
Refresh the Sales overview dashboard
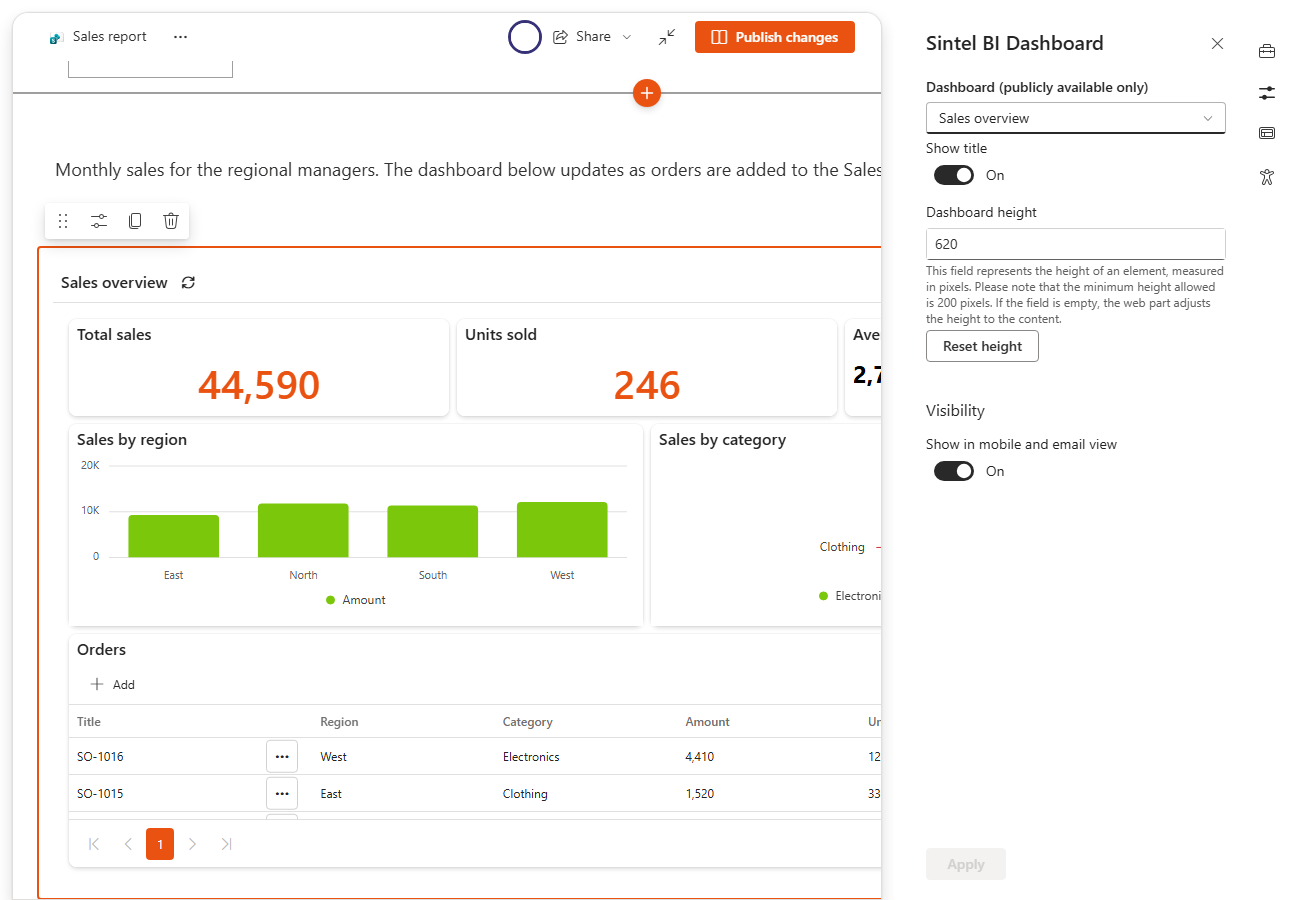pyautogui.click(x=188, y=283)
